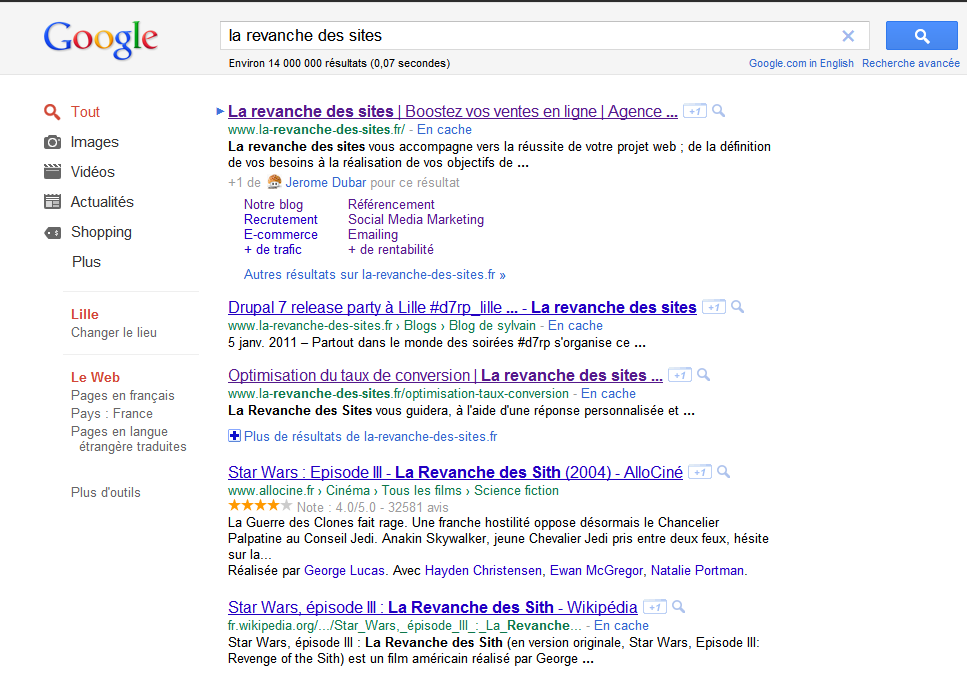Open the Recrutement sitelink
967x675 pixels.
point(281,219)
